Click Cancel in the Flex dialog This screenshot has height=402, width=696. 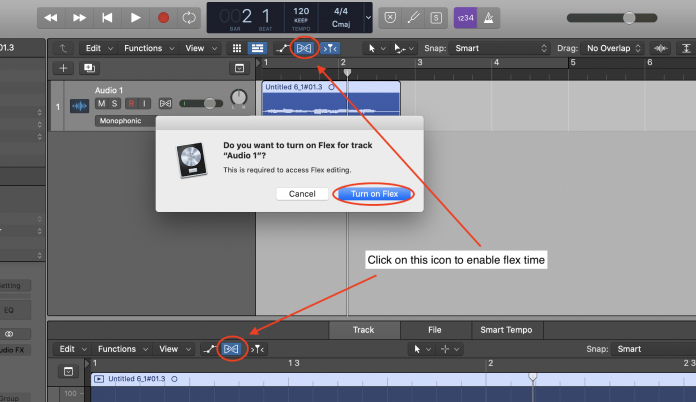(x=302, y=194)
